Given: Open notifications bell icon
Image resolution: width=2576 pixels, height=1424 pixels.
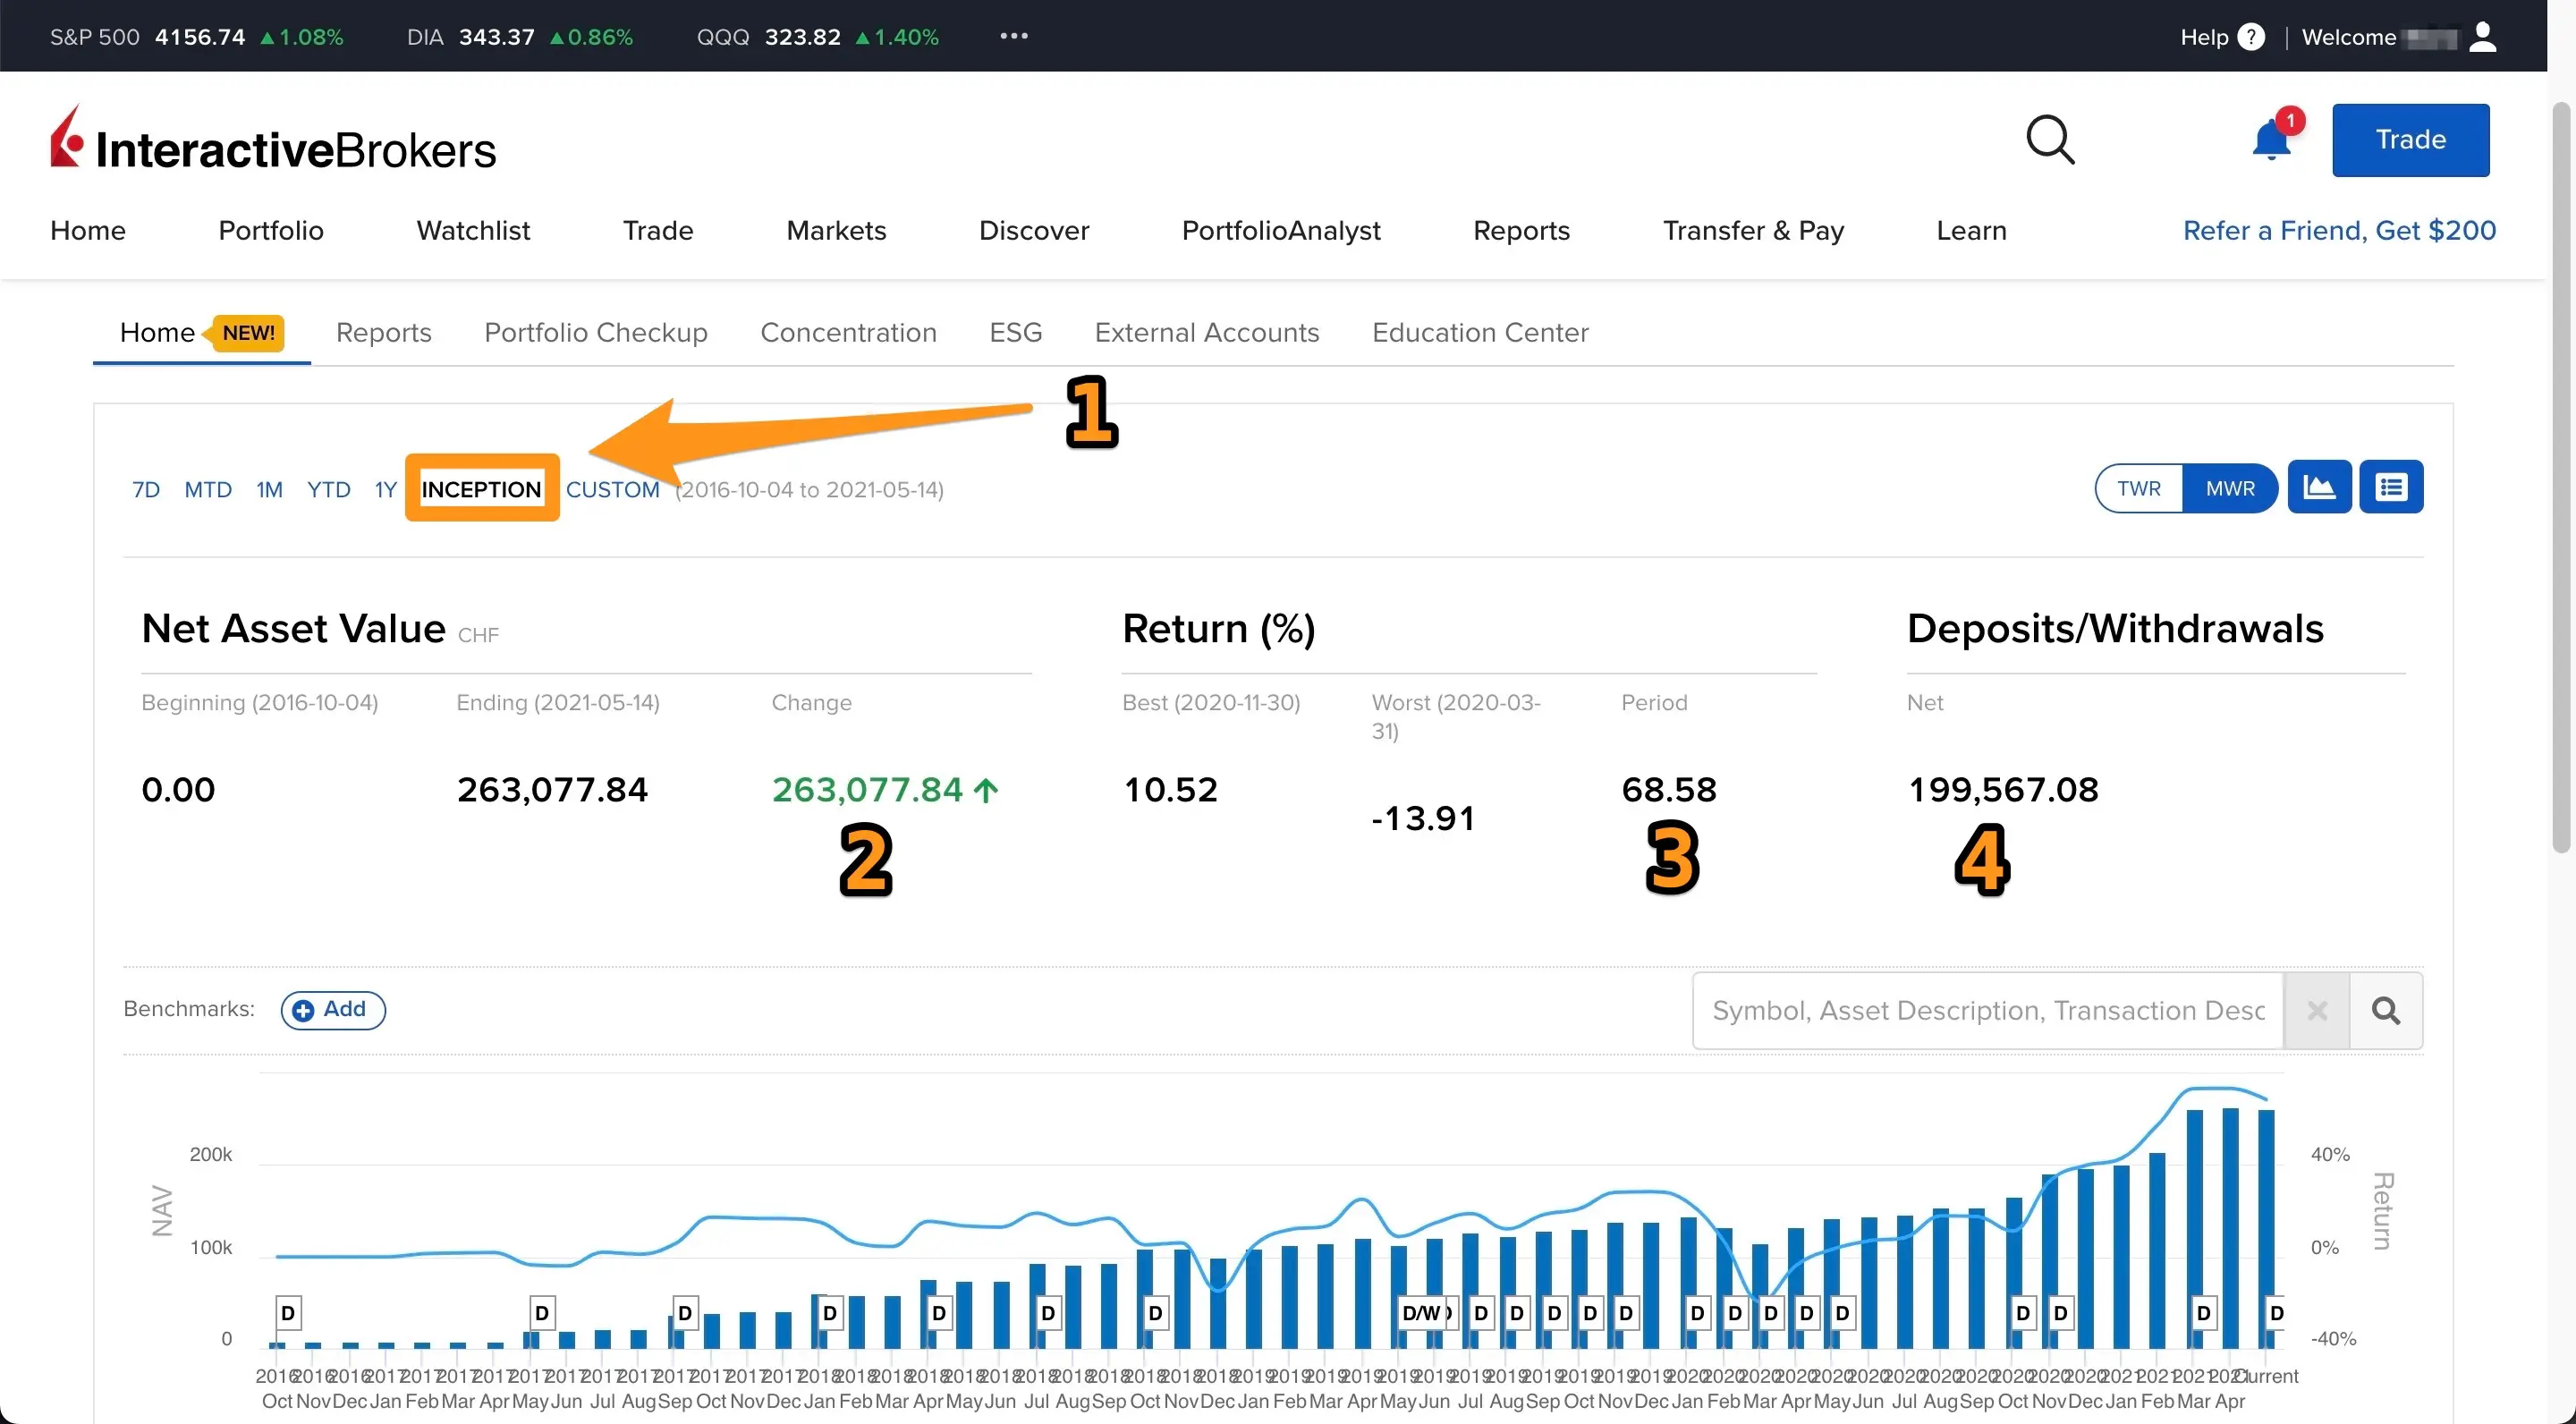Looking at the screenshot, I should (x=2272, y=138).
